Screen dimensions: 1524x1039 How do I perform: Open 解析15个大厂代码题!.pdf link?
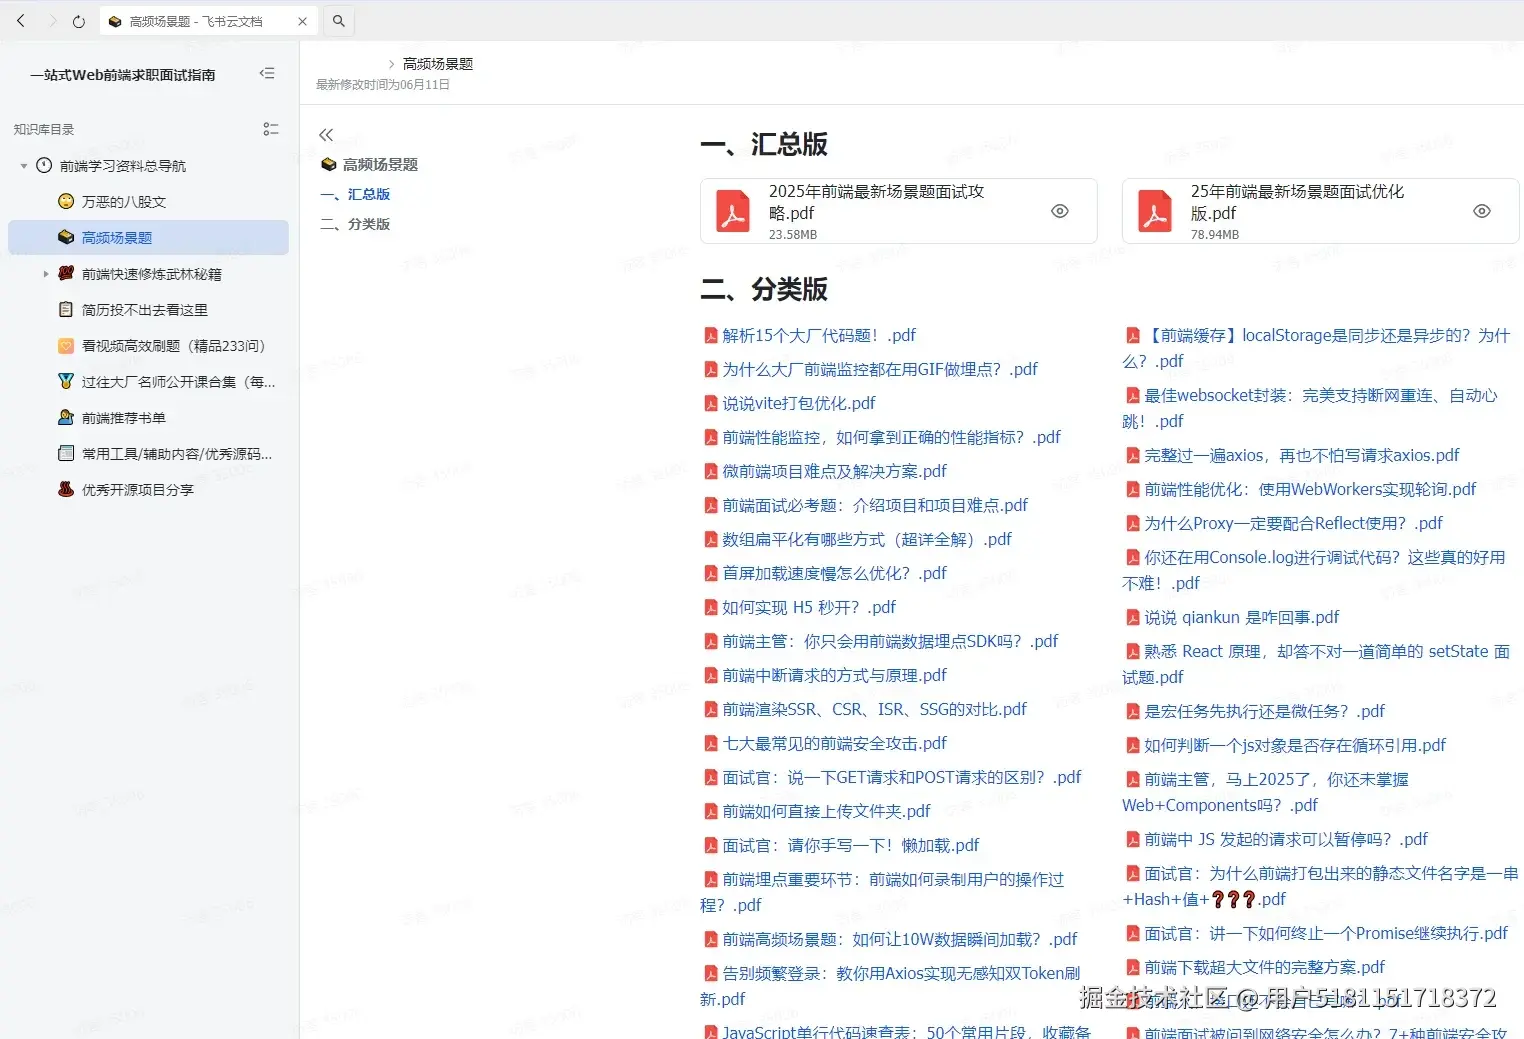817,335
